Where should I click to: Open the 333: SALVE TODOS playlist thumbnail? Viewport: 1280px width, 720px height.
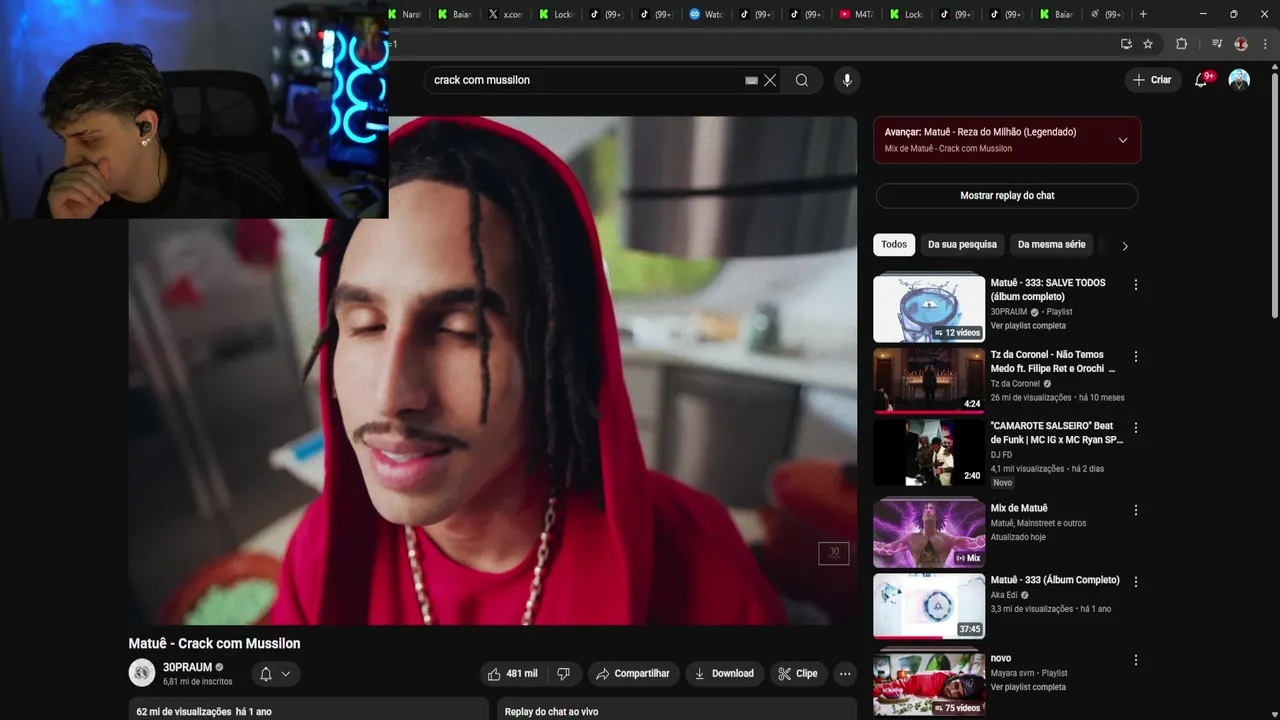coord(929,309)
